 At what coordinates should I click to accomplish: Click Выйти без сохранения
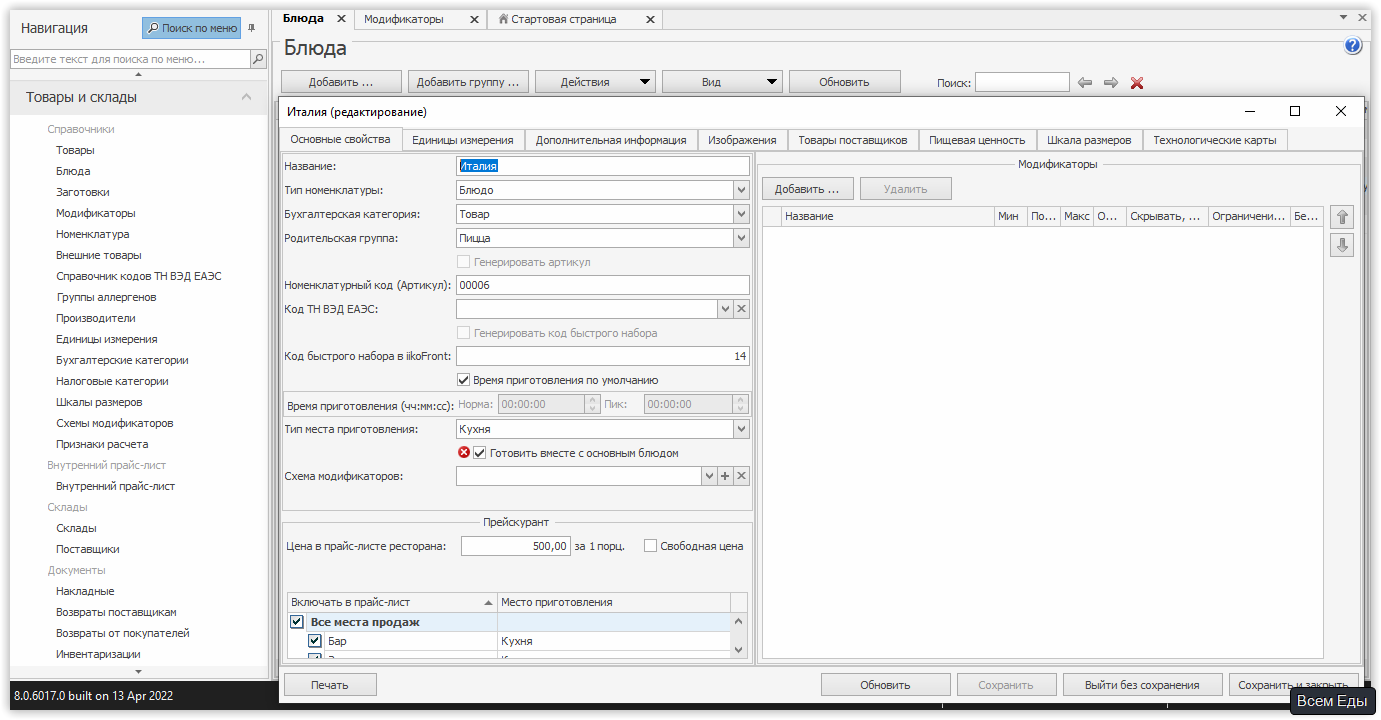[1142, 685]
